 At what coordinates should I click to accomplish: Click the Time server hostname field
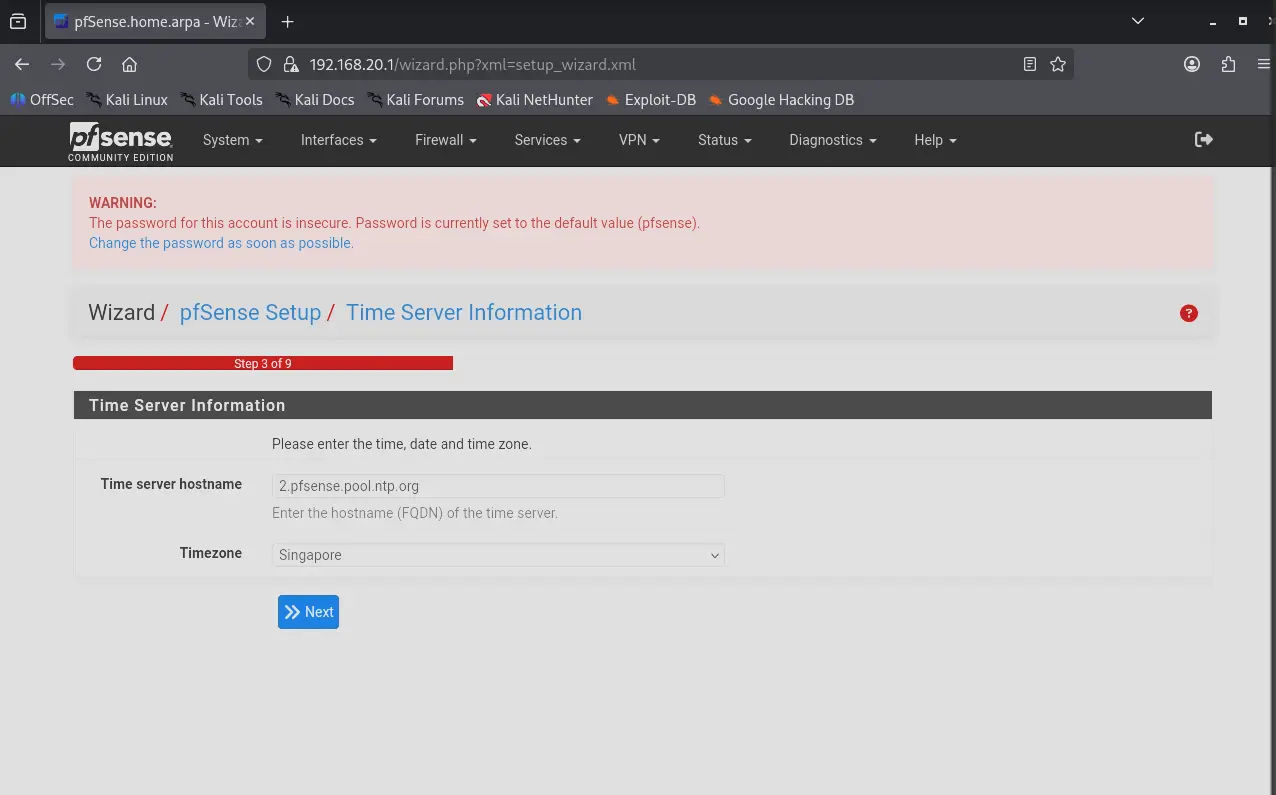[498, 486]
